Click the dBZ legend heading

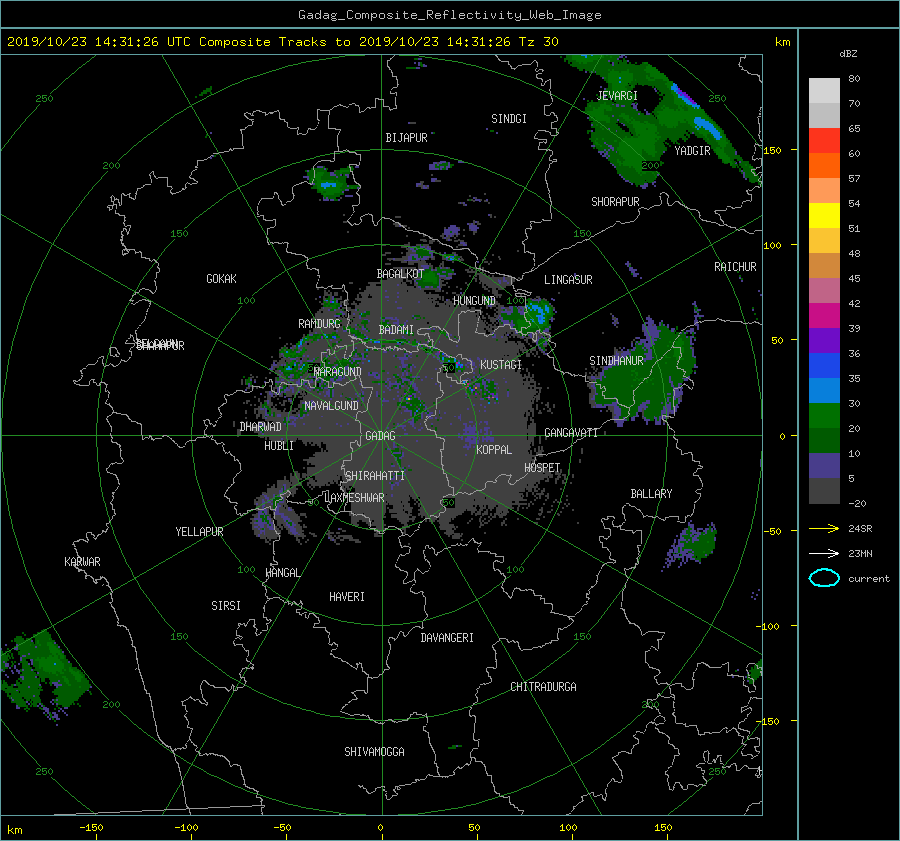point(848,54)
